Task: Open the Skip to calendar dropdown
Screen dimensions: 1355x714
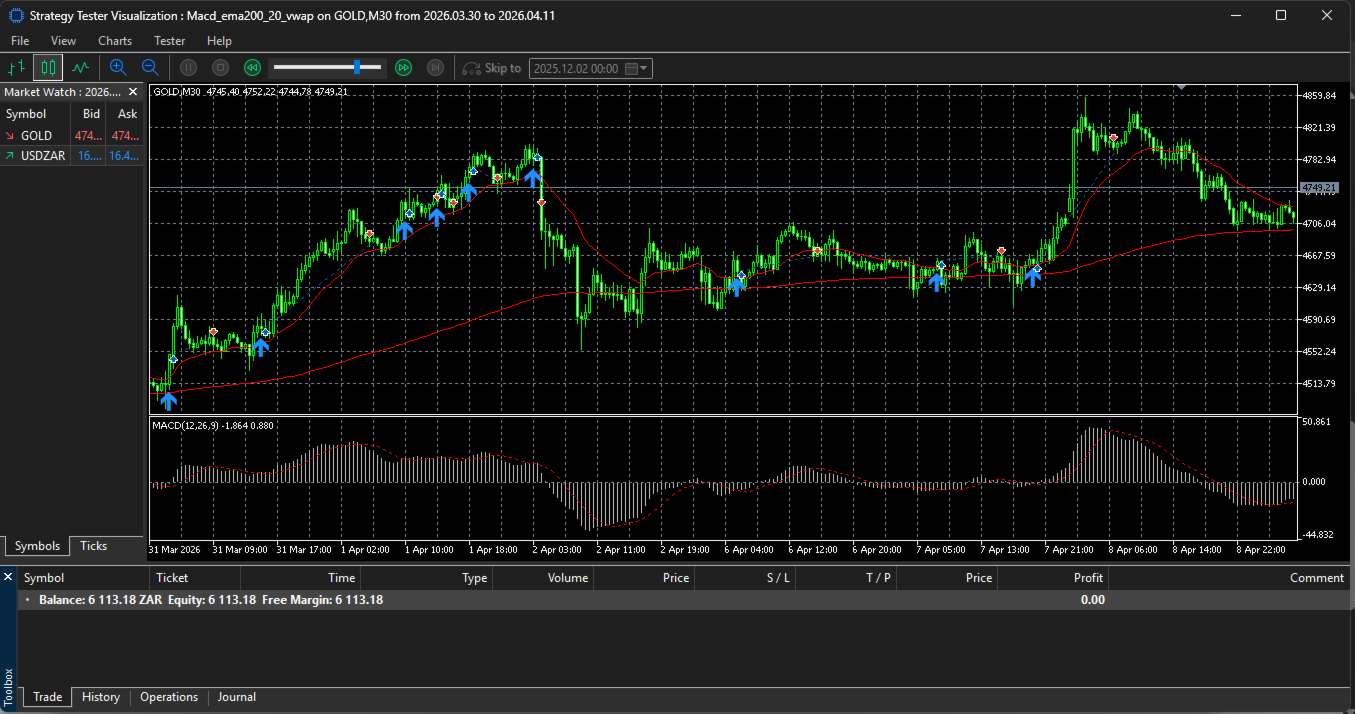Action: coord(637,68)
